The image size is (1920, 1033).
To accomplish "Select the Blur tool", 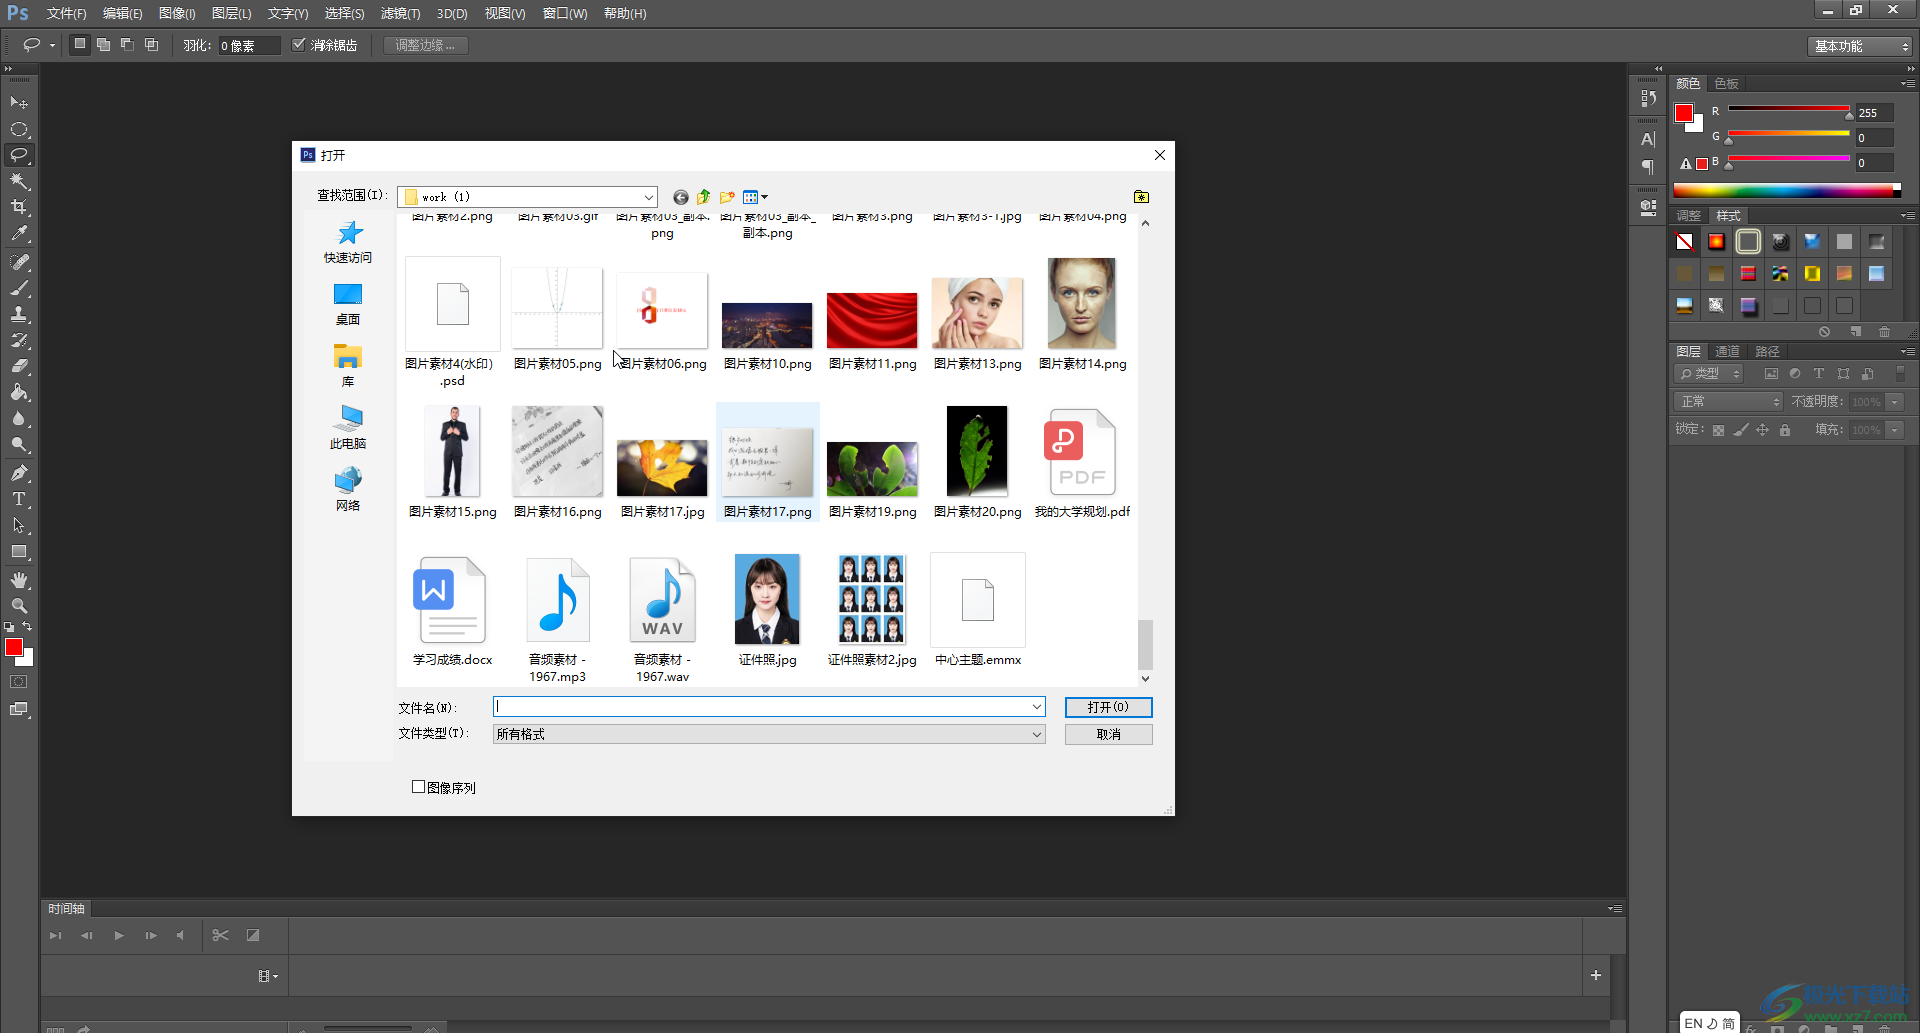I will (19, 418).
